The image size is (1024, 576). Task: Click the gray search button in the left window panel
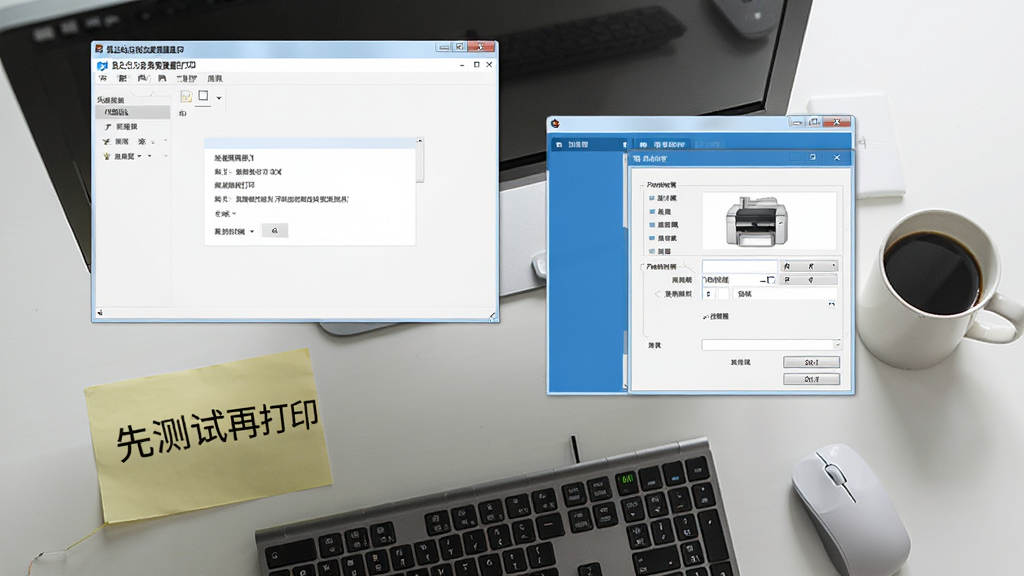(274, 231)
